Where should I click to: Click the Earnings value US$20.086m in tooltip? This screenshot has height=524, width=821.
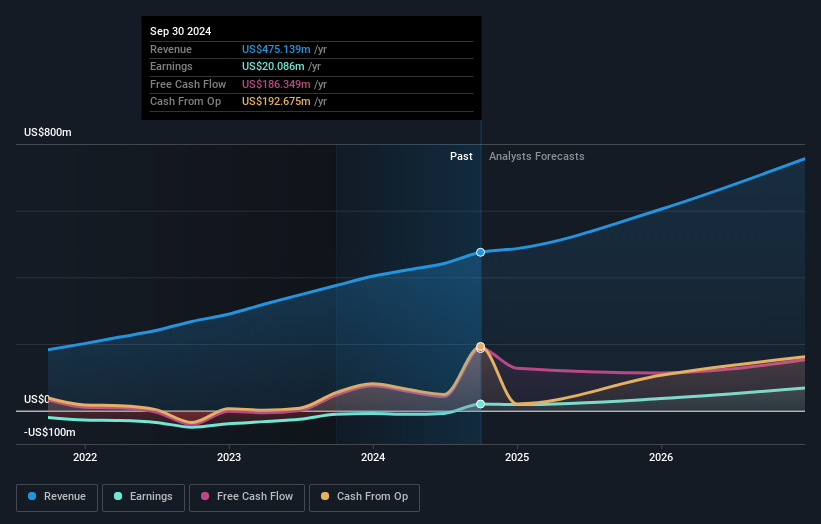[273, 66]
